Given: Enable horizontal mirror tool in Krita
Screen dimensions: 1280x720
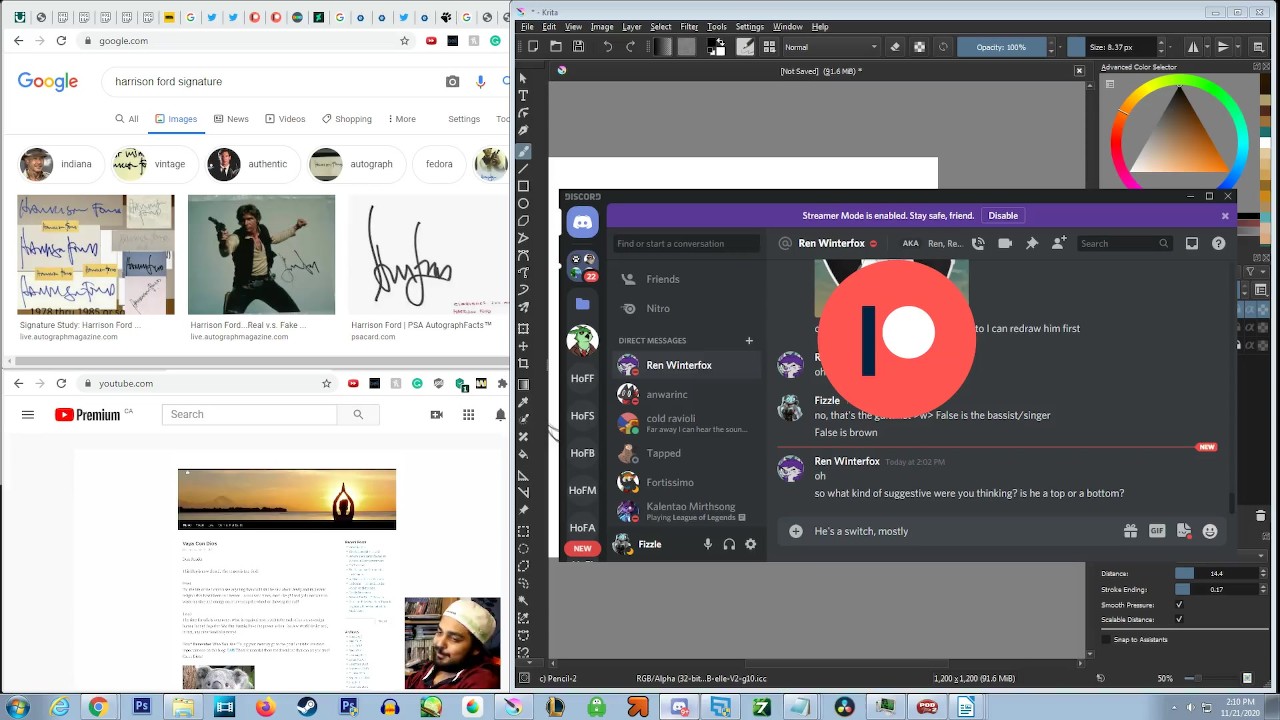Looking at the screenshot, I should [x=1193, y=47].
